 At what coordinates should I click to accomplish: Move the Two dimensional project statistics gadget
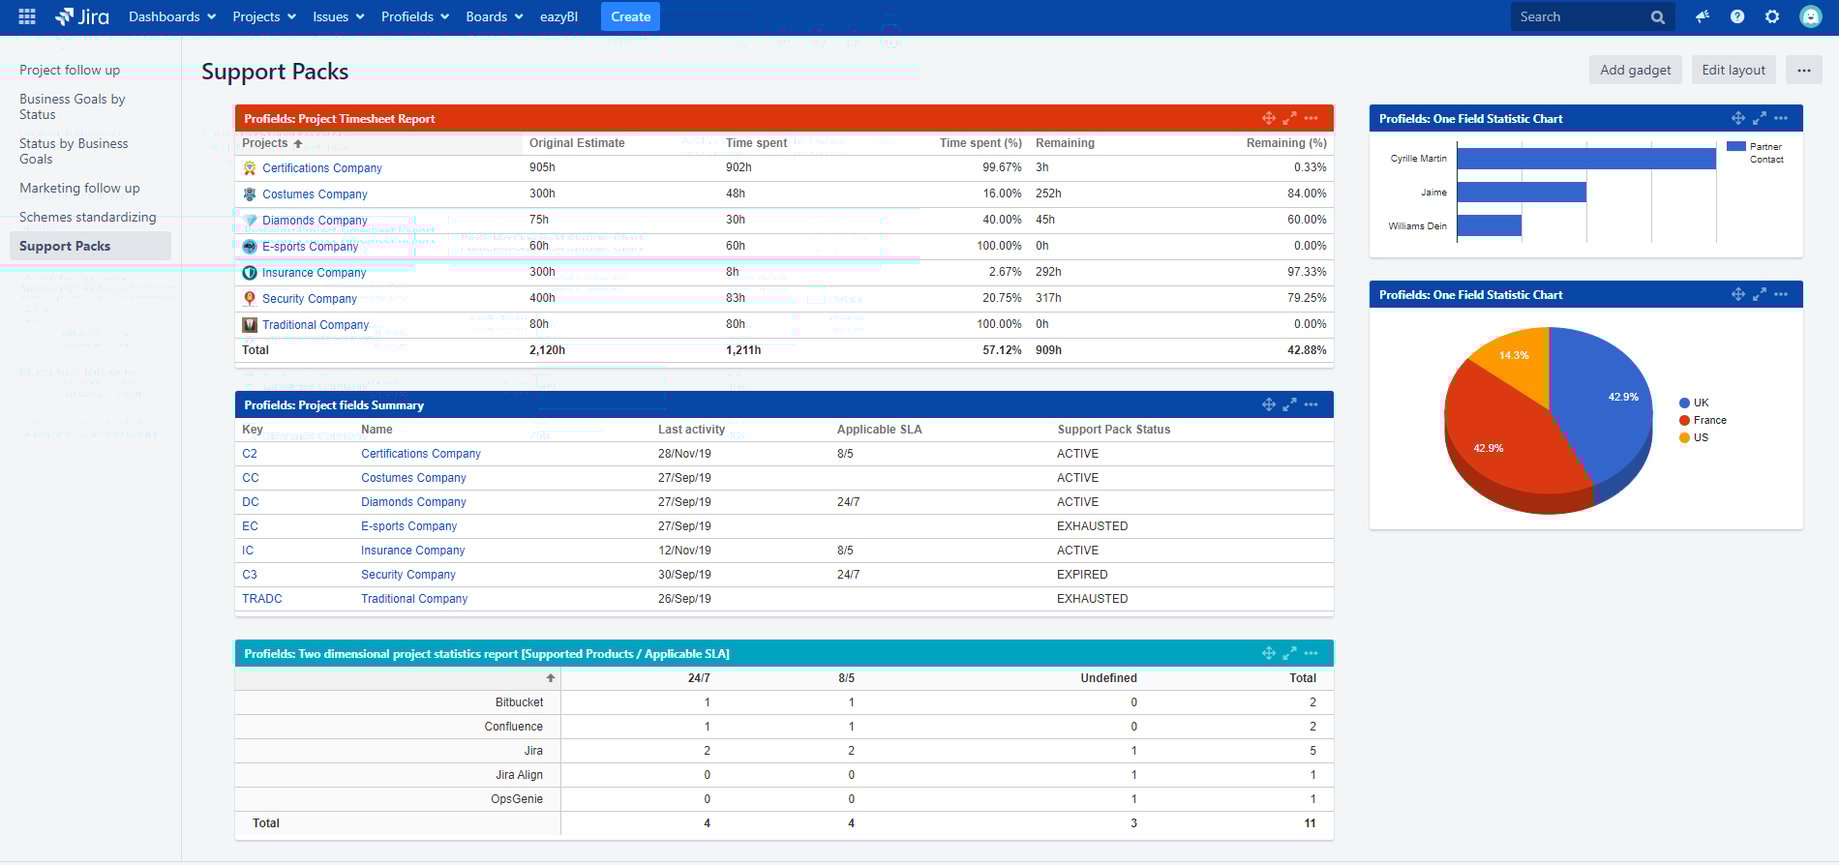pos(1268,653)
